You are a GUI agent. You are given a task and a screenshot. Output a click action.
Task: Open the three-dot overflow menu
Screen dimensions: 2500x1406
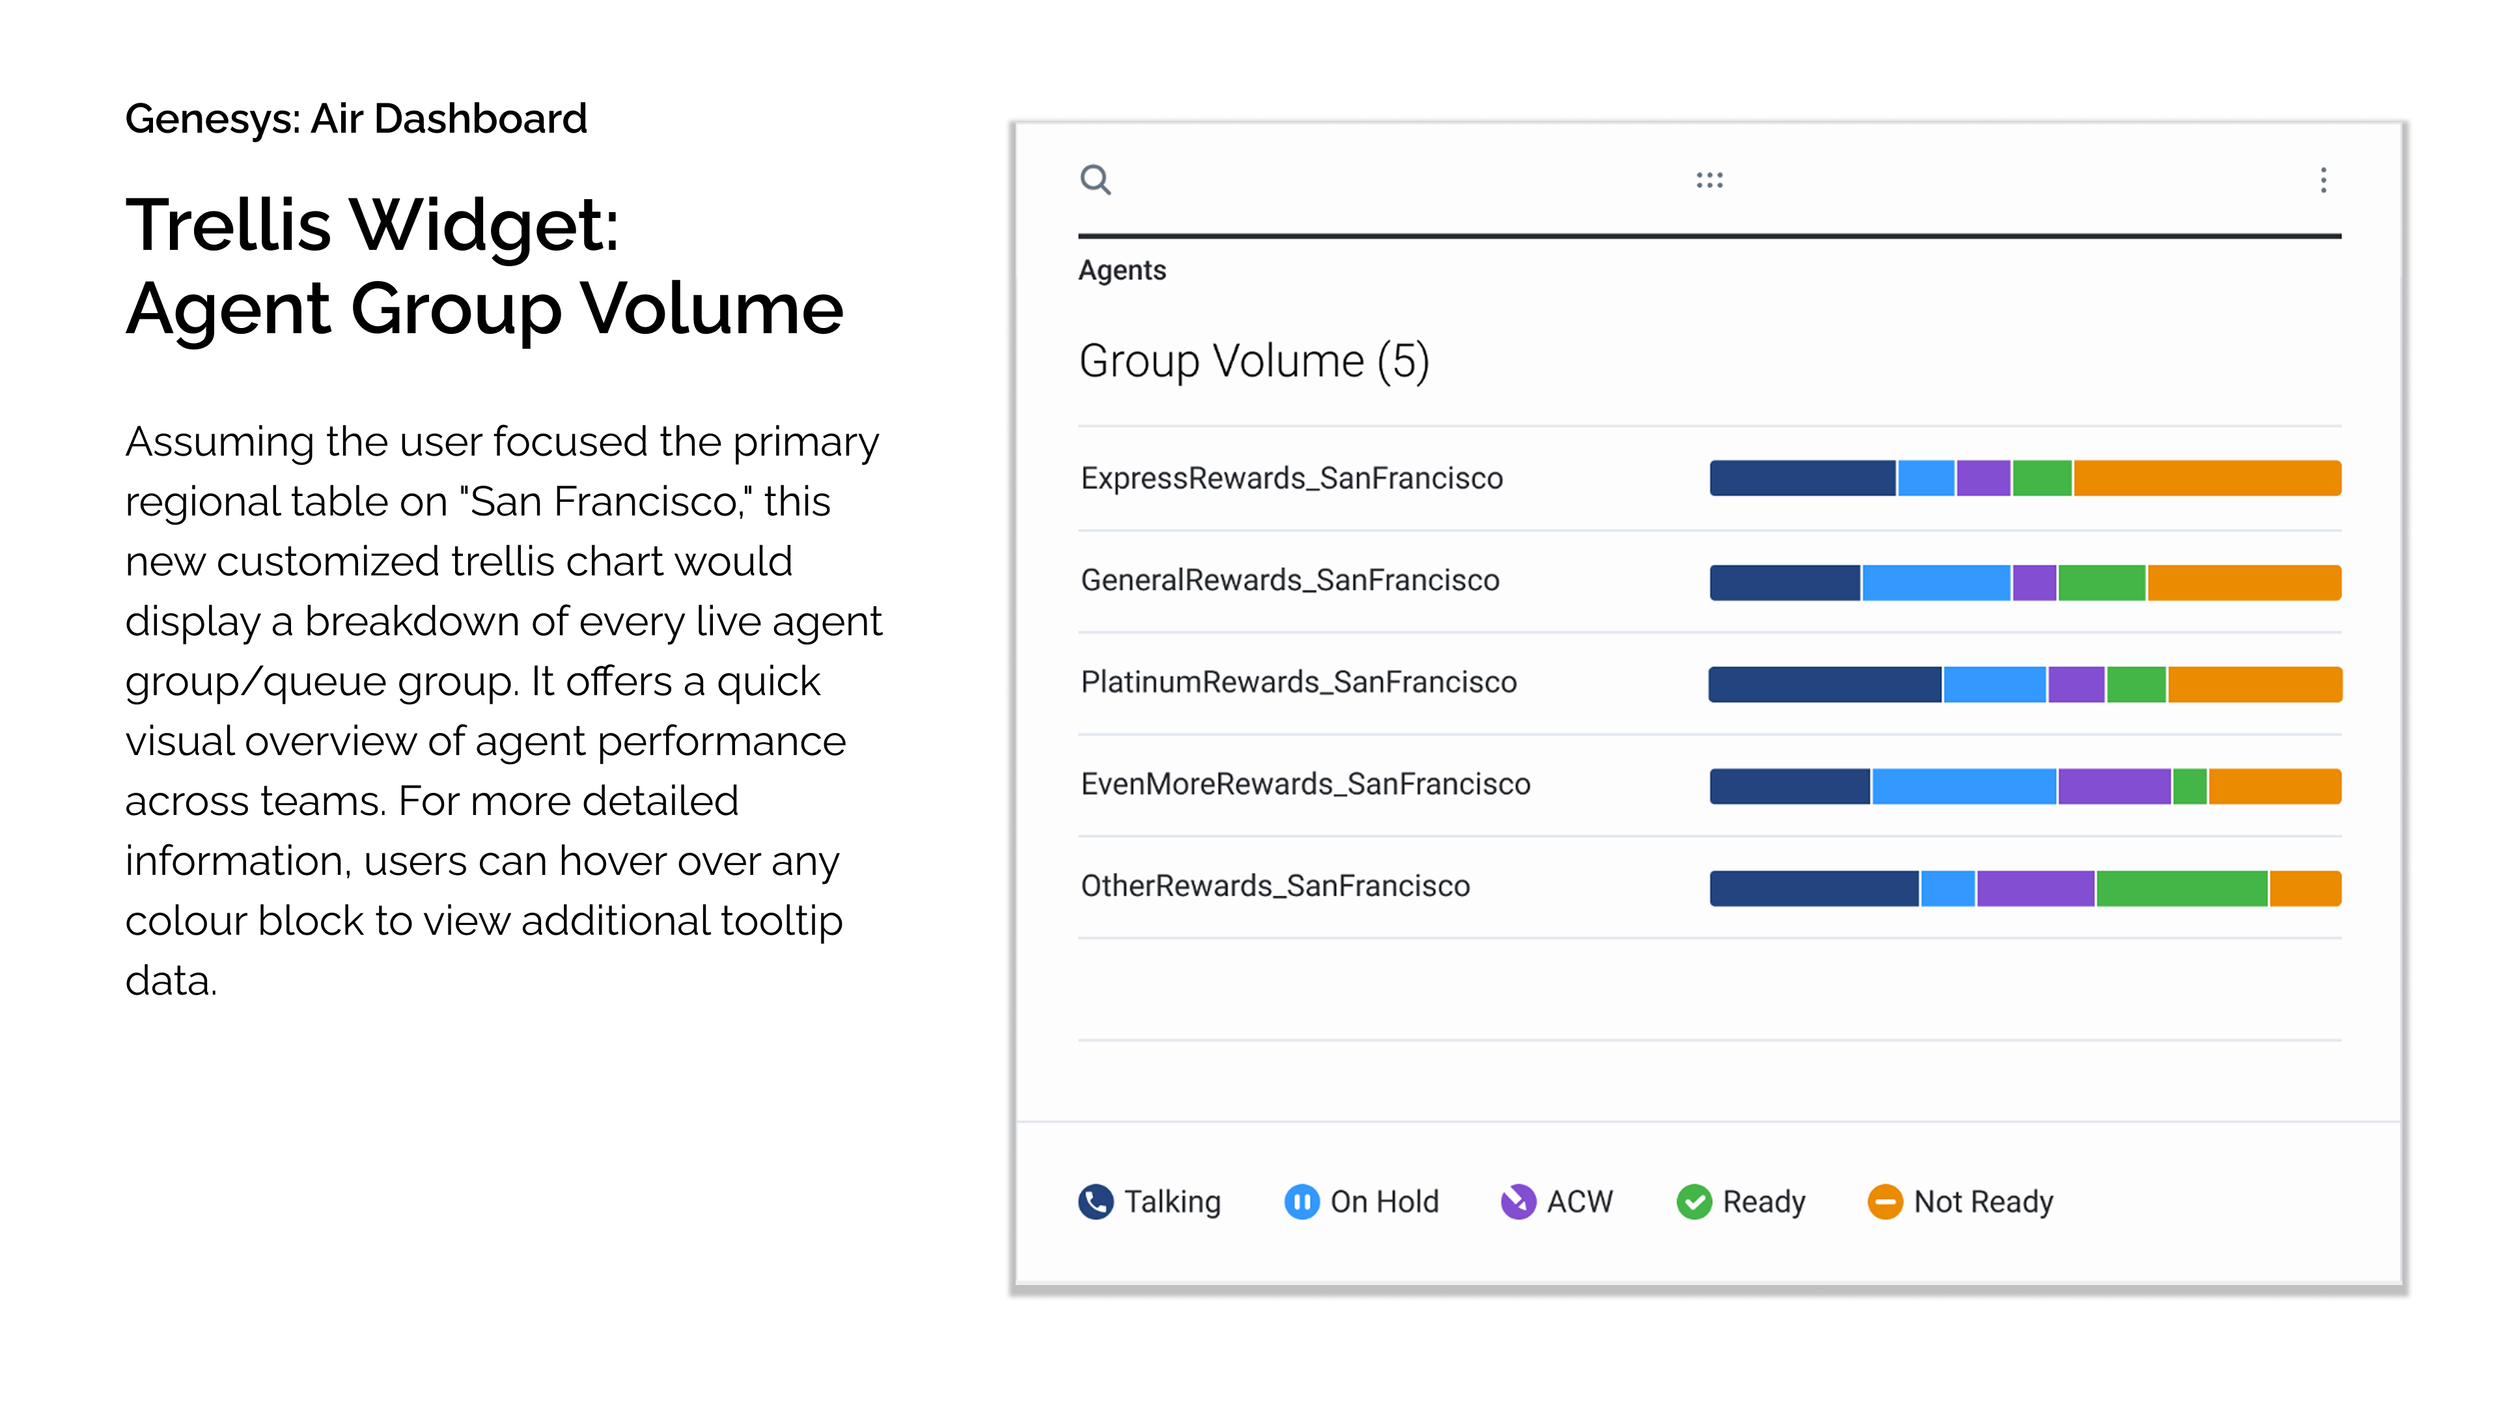coord(2322,181)
